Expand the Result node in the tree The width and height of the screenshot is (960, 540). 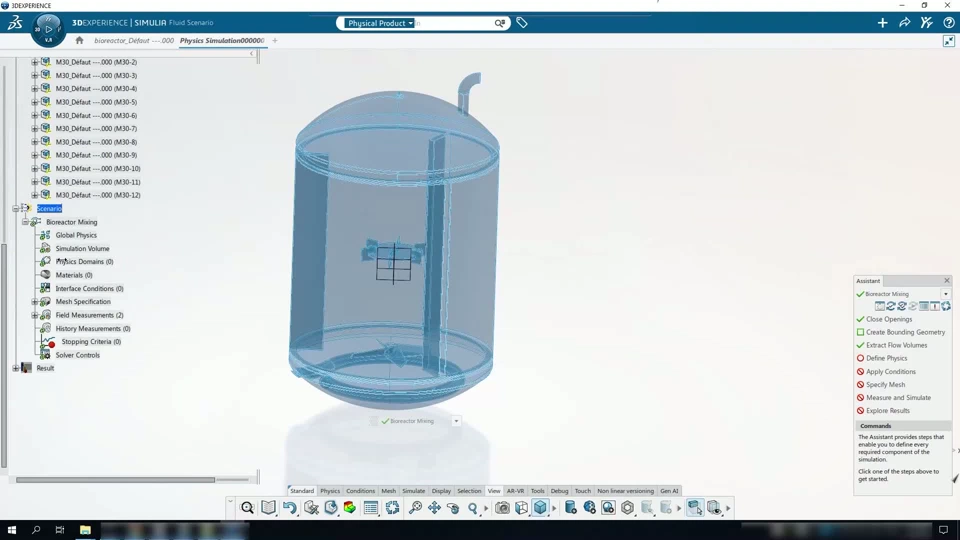[x=16, y=369]
